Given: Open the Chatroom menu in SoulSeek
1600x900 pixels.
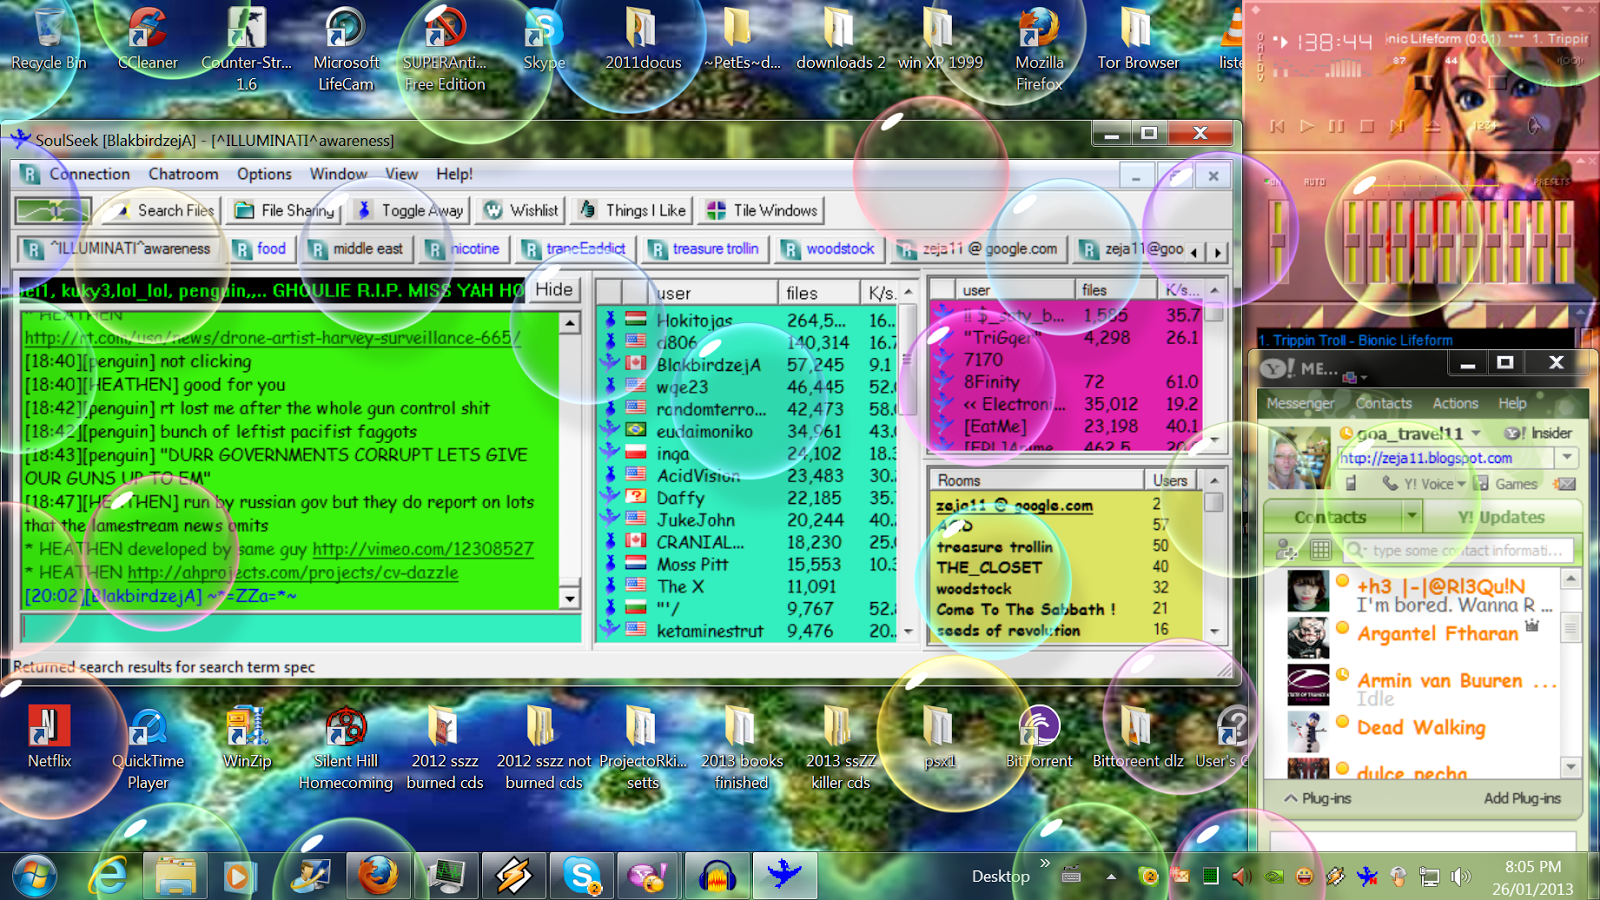Looking at the screenshot, I should coord(183,174).
